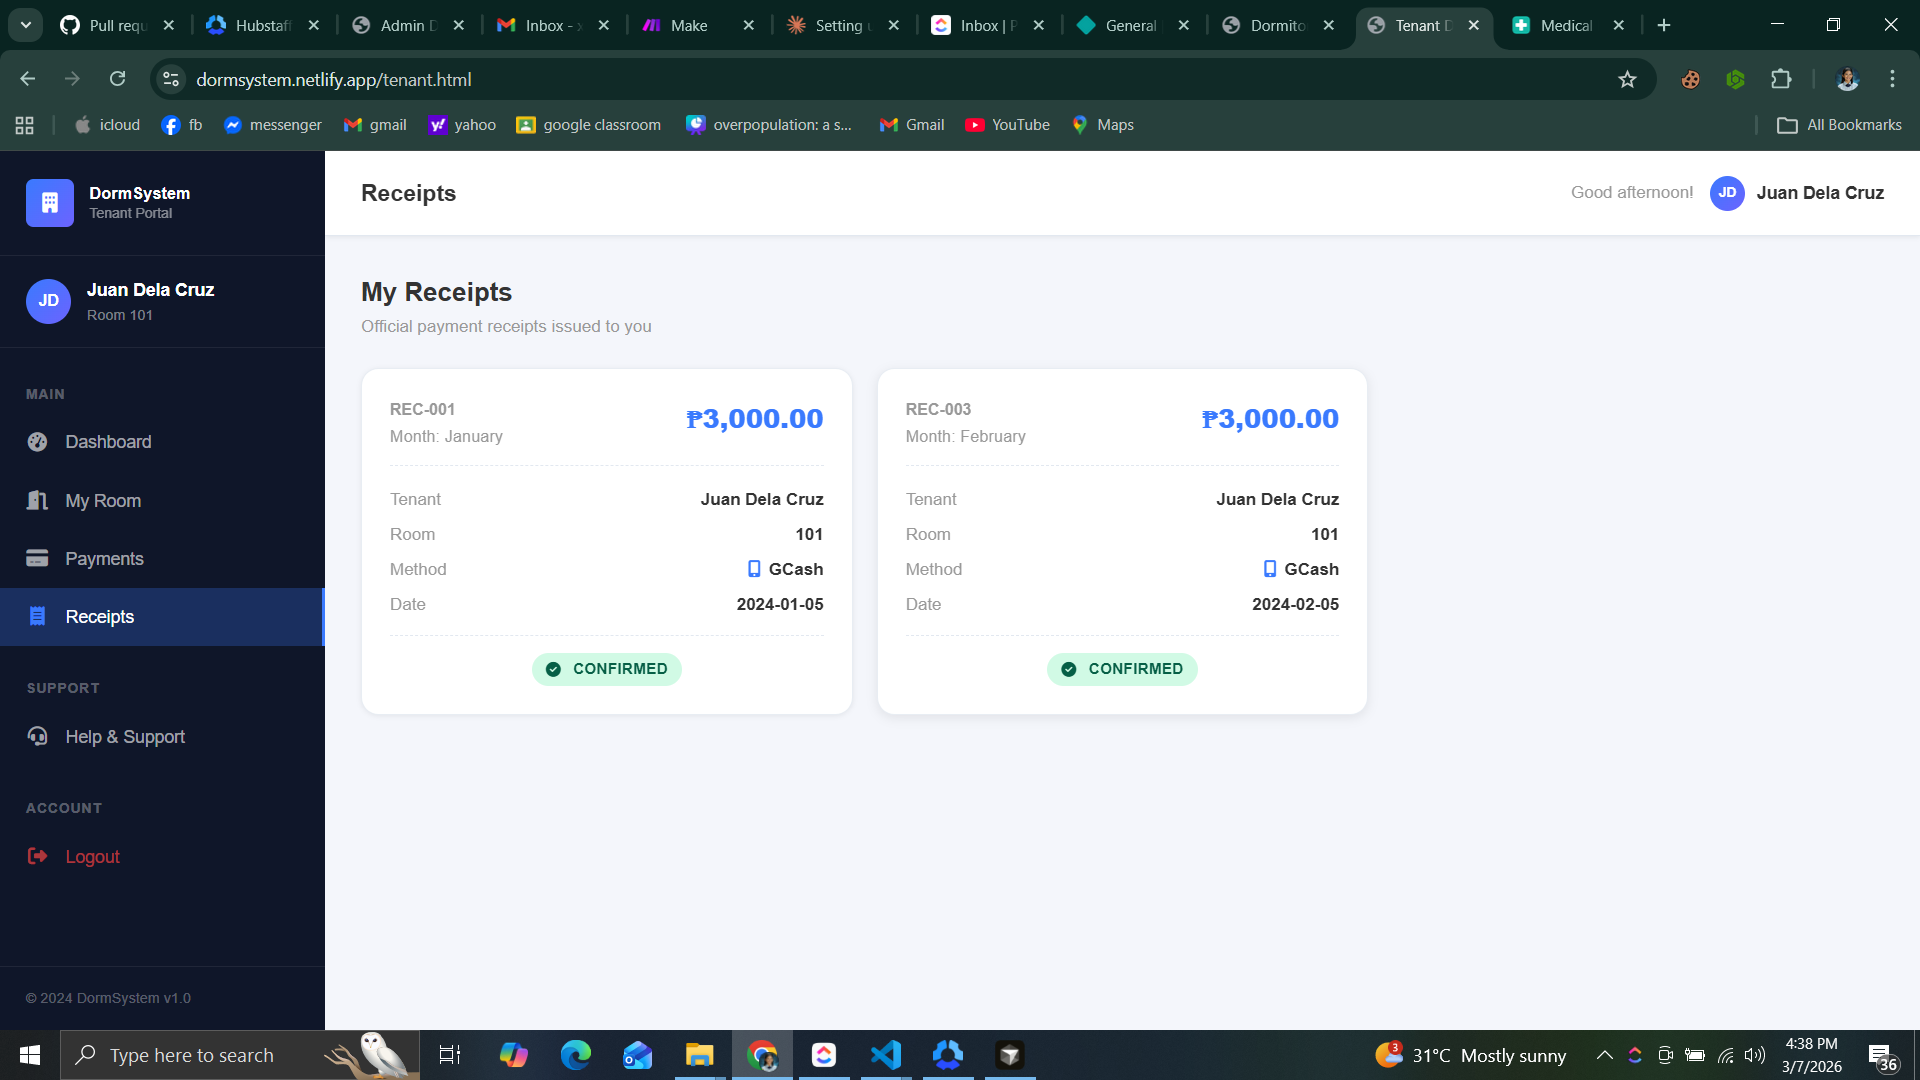This screenshot has height=1080, width=1920.
Task: Toggle the bookmark star in address bar
Action: pos(1626,79)
